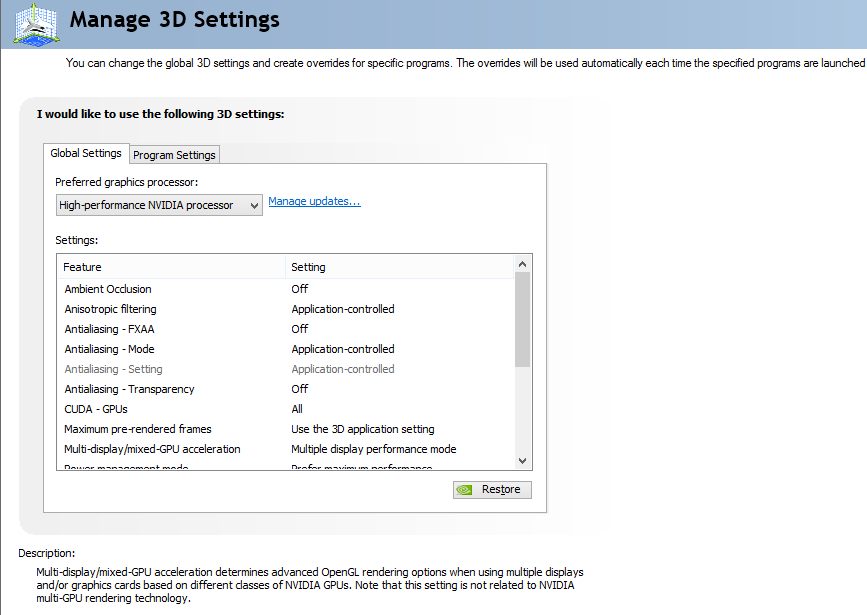Click the settings list scrollbar thumb
This screenshot has height=615, width=867.
pyautogui.click(x=523, y=320)
